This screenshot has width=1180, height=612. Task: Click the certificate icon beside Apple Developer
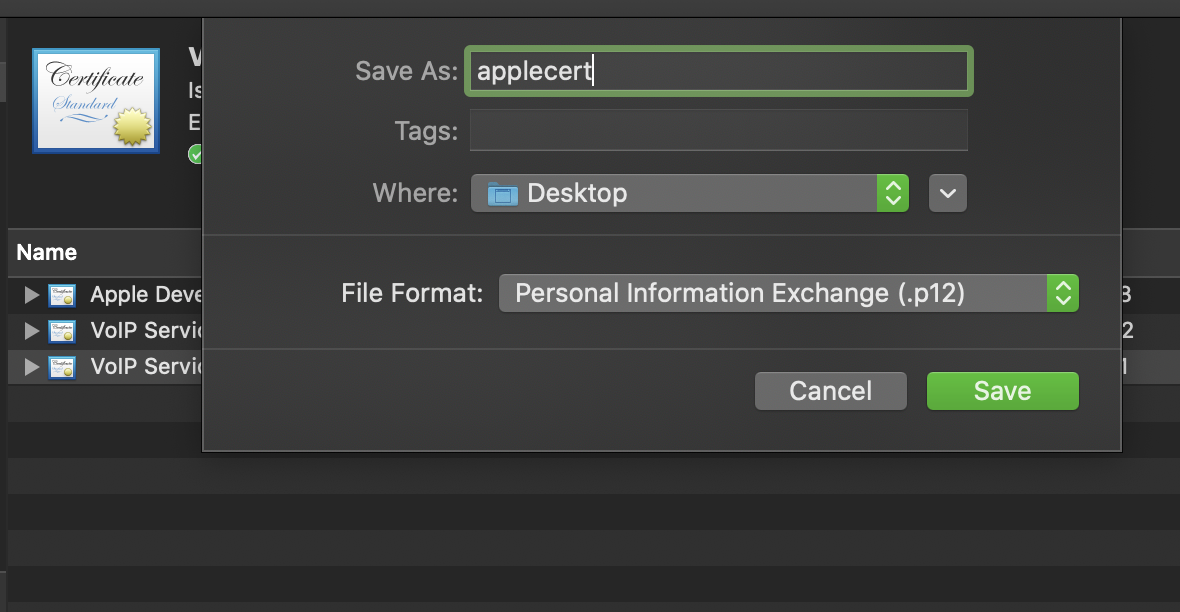point(62,294)
